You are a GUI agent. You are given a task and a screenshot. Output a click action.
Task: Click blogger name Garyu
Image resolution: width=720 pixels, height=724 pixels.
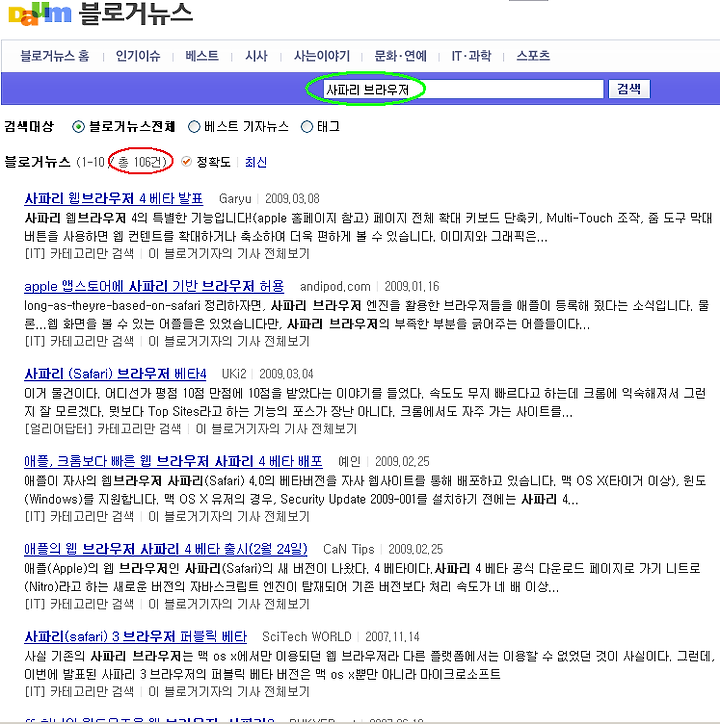pyautogui.click(x=235, y=199)
